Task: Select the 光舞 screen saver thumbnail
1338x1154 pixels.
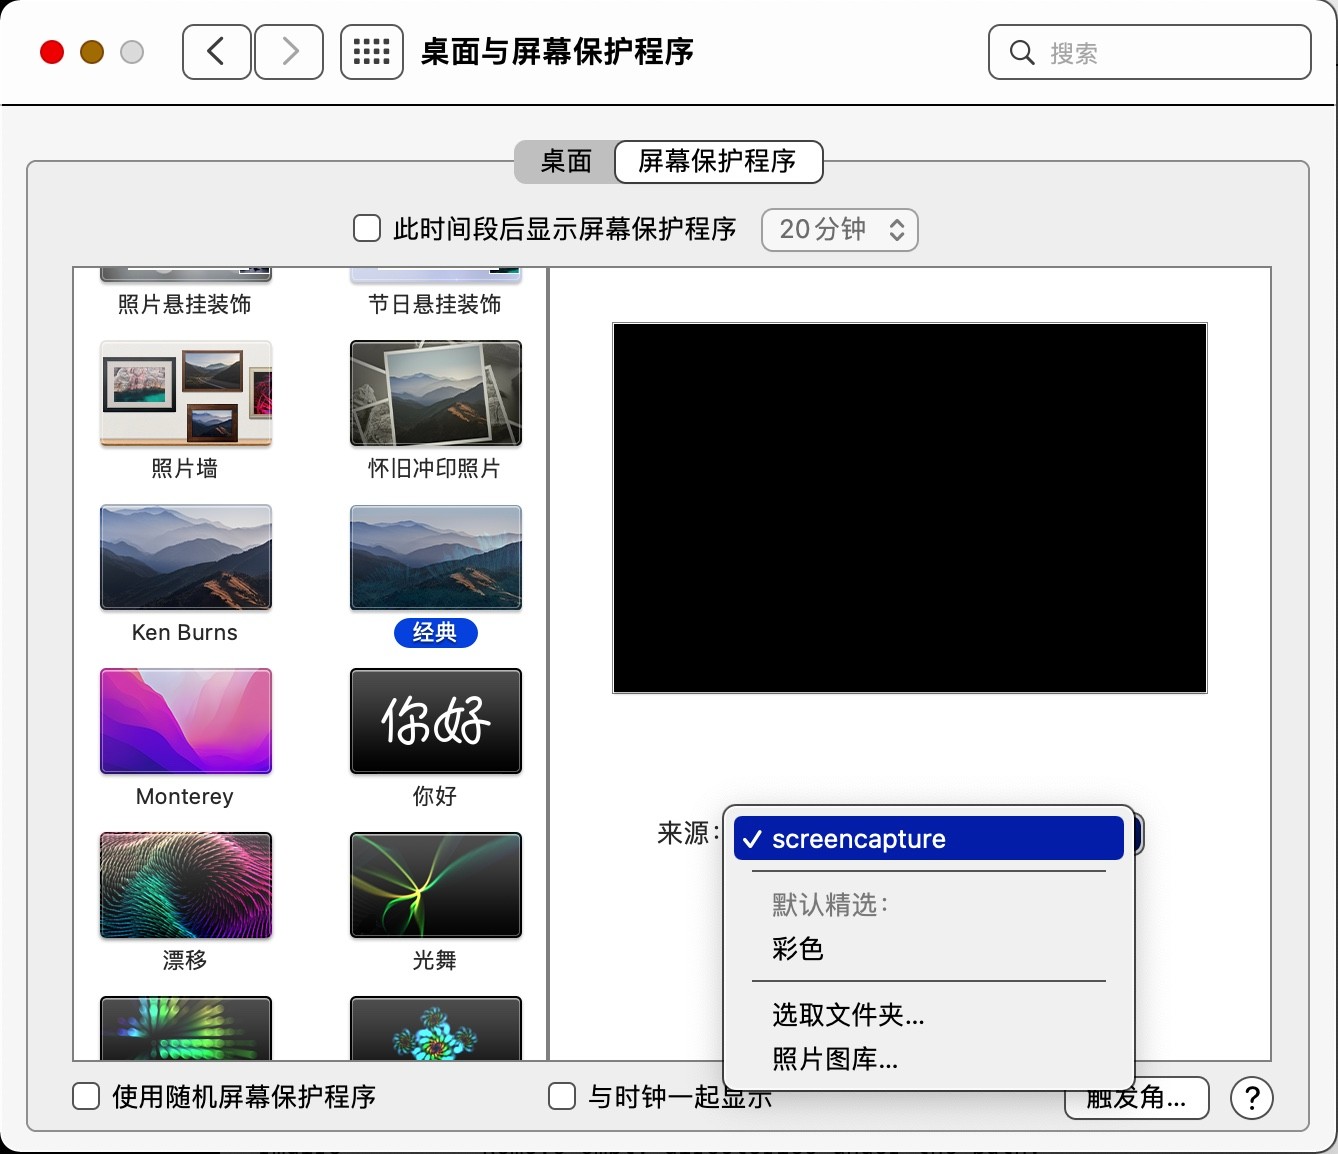Action: 435,885
